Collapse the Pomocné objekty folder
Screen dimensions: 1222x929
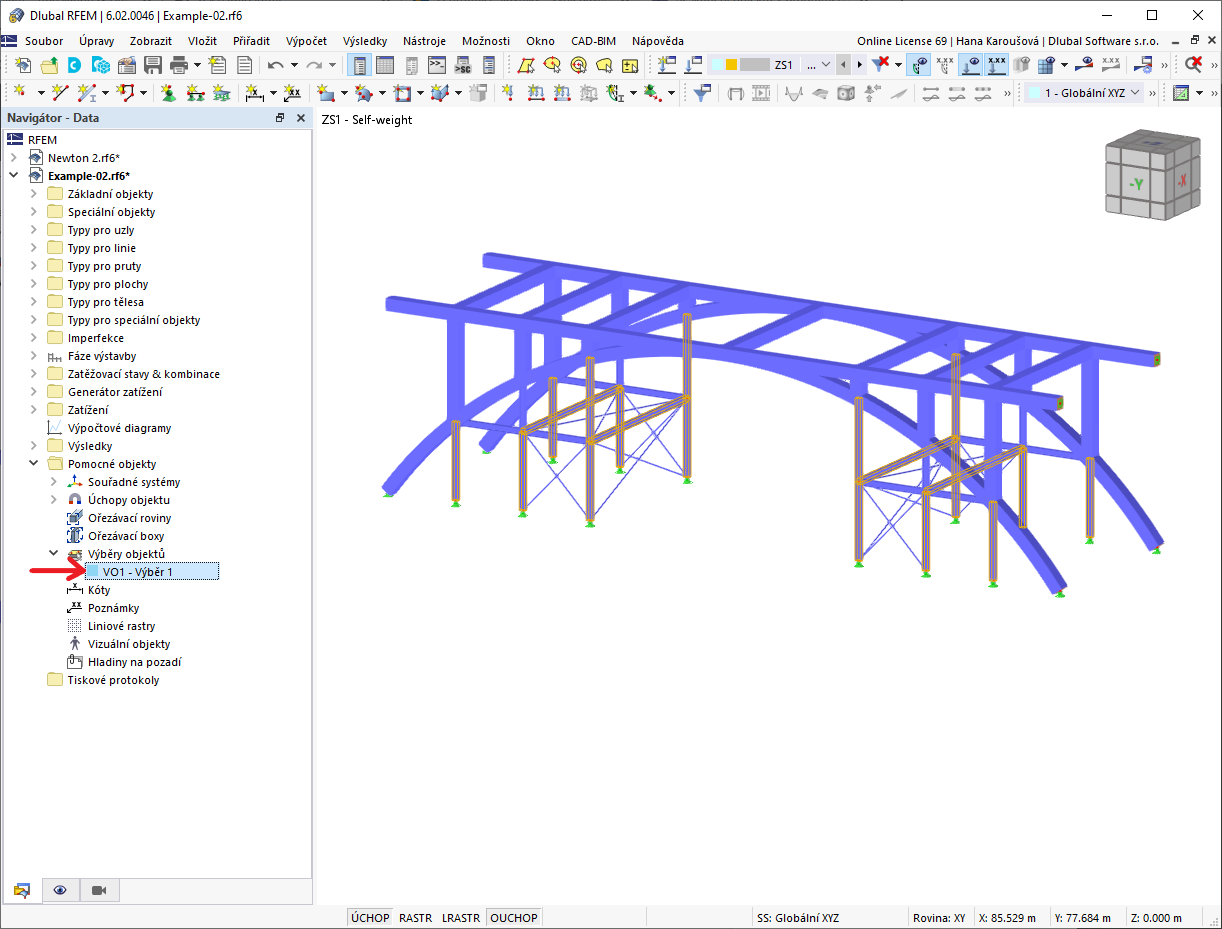(x=34, y=464)
